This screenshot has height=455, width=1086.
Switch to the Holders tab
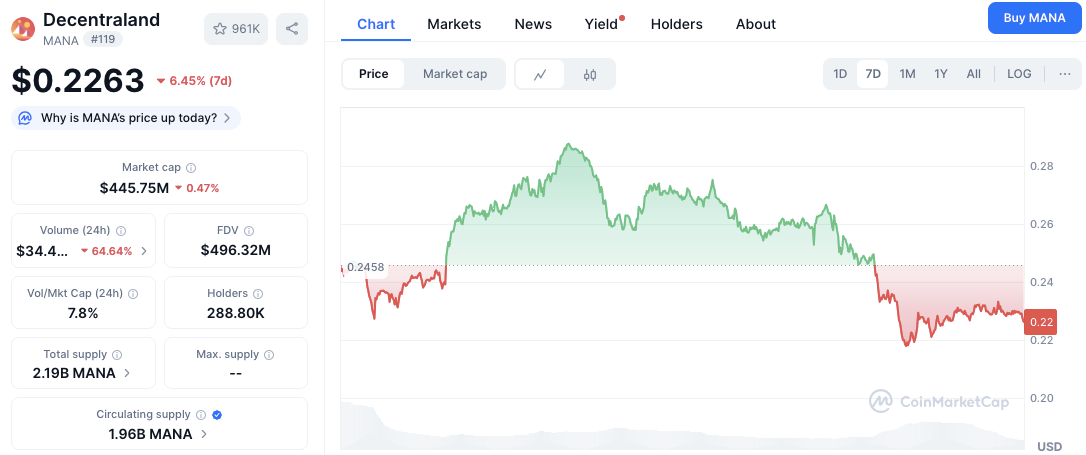676,24
